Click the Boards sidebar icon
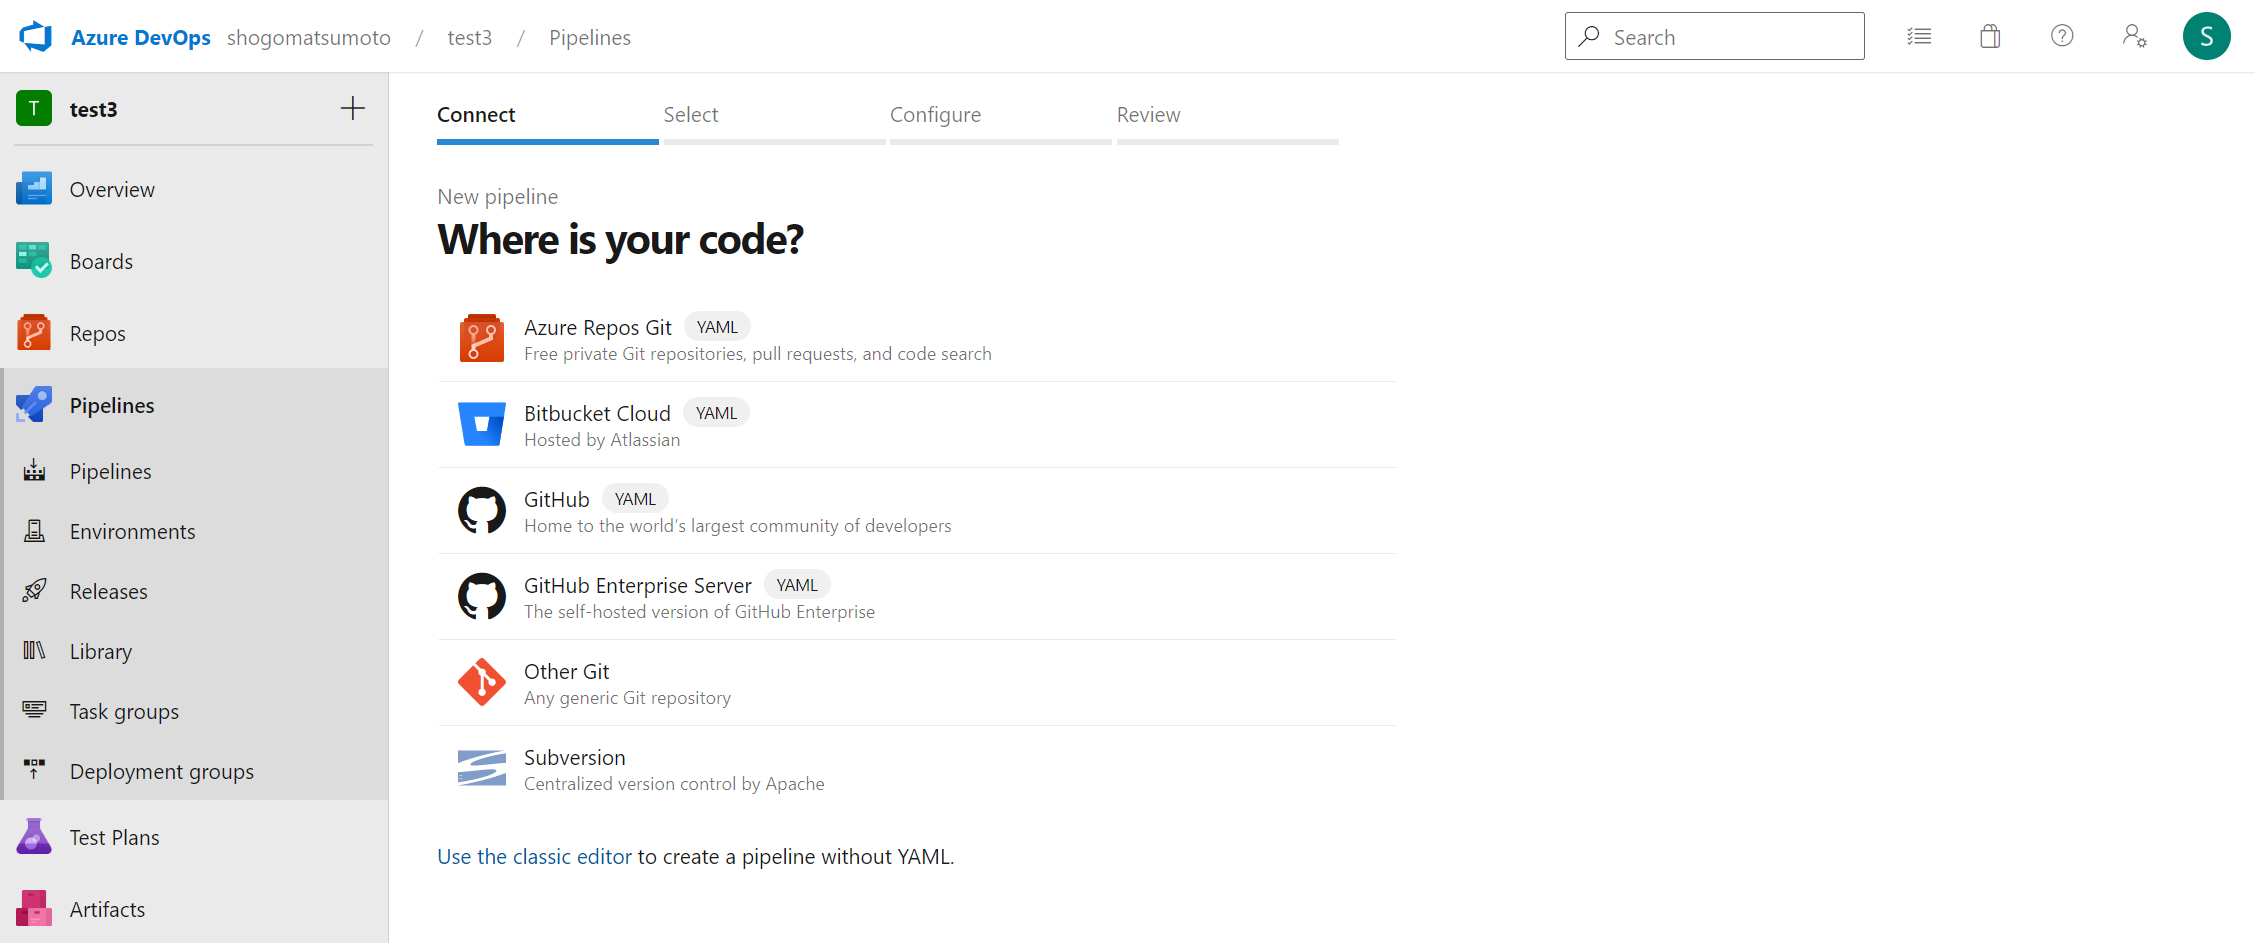The height and width of the screenshot is (943, 2255). pyautogui.click(x=34, y=261)
